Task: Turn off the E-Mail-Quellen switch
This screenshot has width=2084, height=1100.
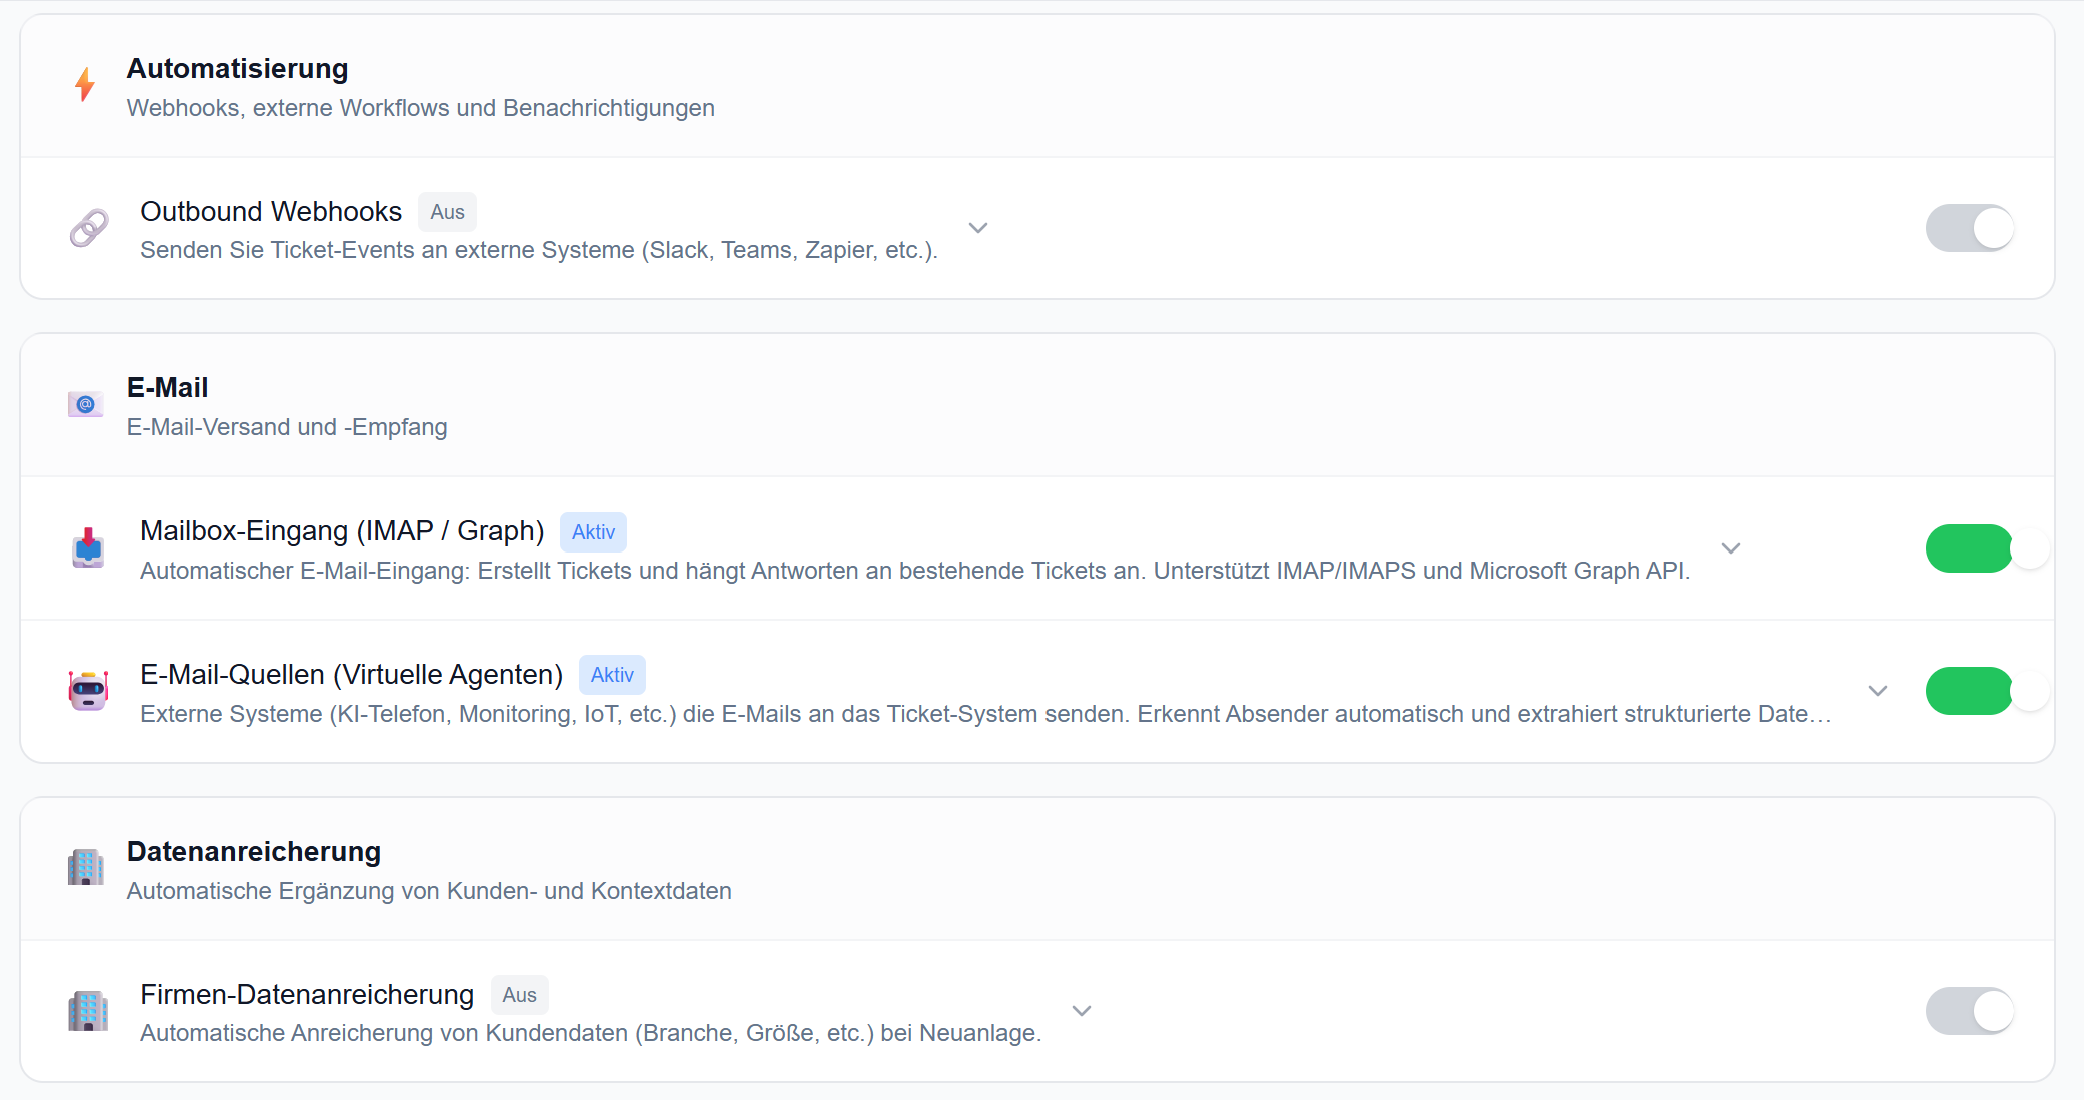Action: [1969, 690]
